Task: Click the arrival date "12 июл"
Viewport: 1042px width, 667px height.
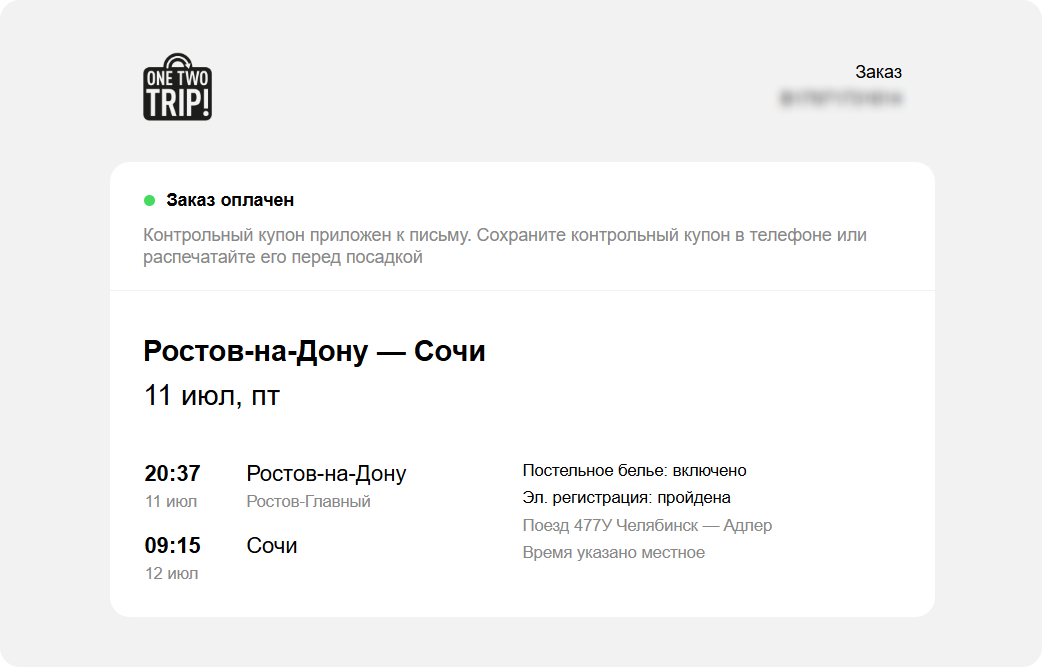Action: tap(171, 573)
